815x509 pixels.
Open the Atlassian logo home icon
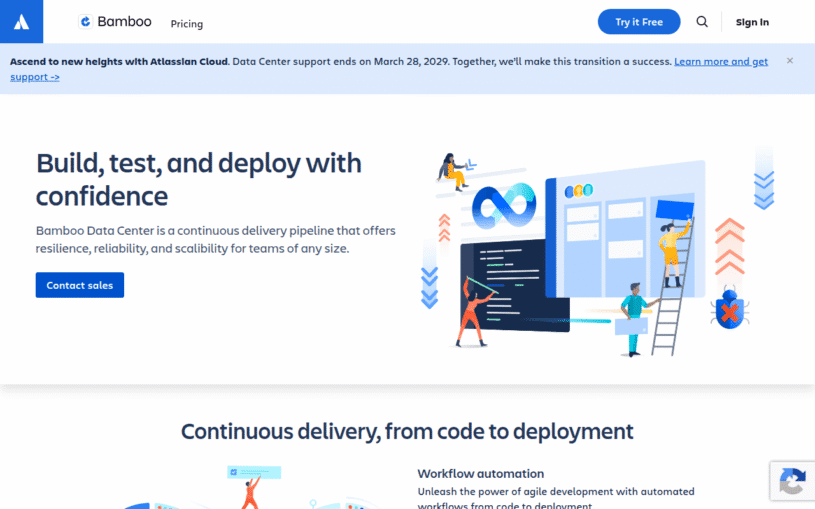pyautogui.click(x=21, y=21)
